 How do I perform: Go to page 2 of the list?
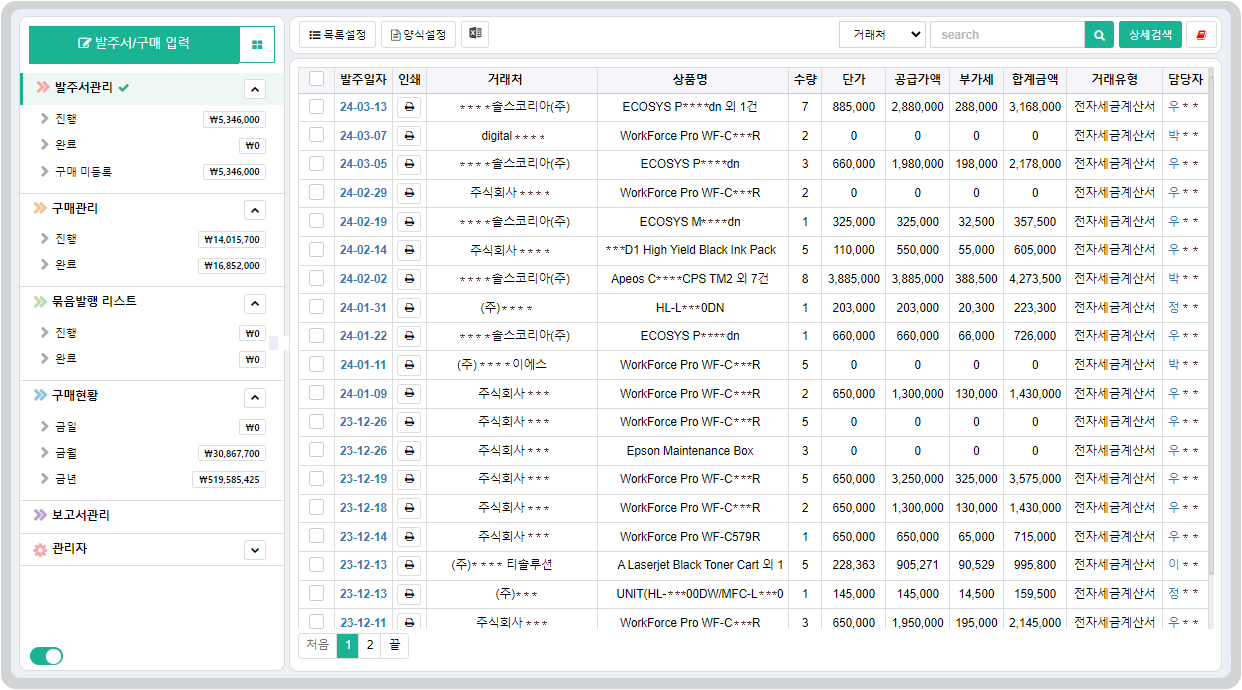370,645
